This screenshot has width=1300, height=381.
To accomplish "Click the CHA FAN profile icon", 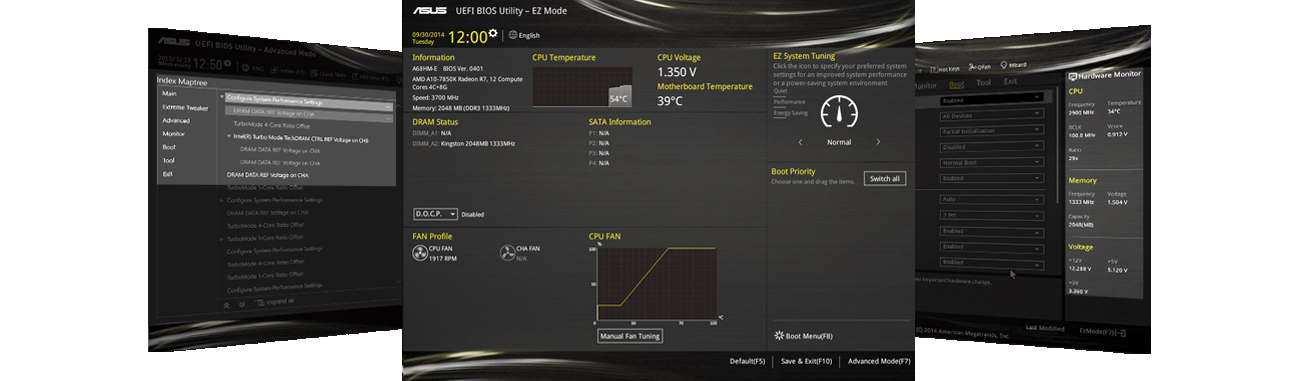I will click(507, 252).
